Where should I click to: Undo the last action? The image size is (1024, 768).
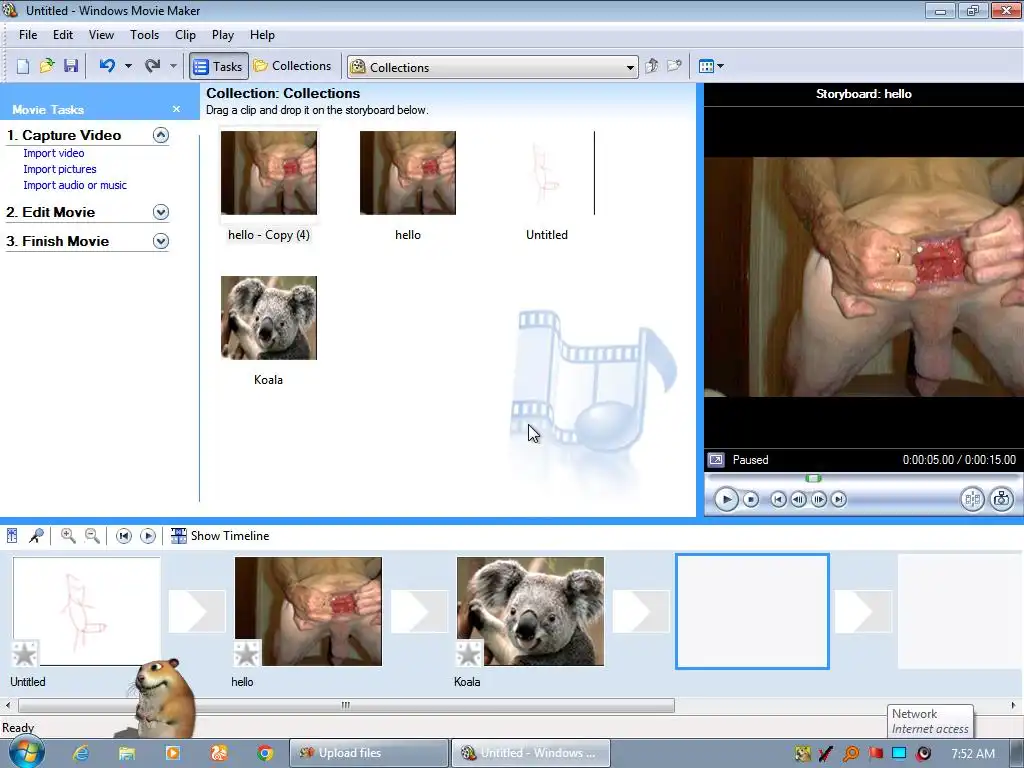tap(107, 66)
